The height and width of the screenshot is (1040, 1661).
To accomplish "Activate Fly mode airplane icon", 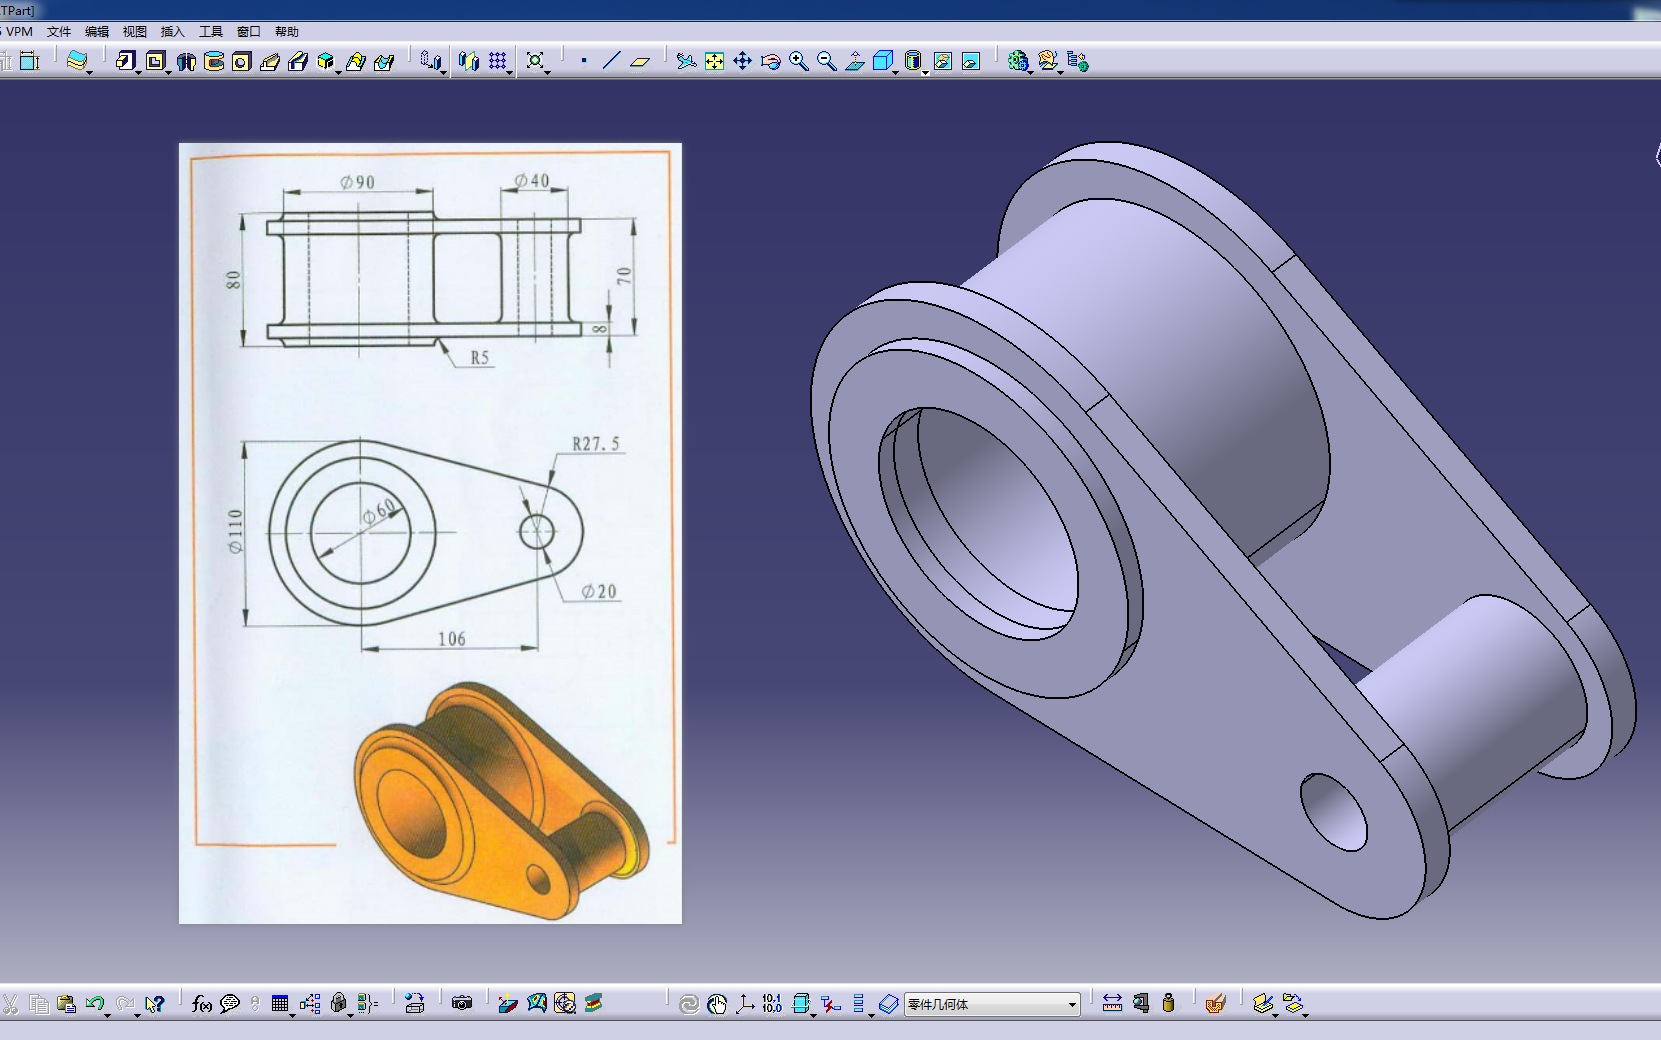I will (x=686, y=61).
